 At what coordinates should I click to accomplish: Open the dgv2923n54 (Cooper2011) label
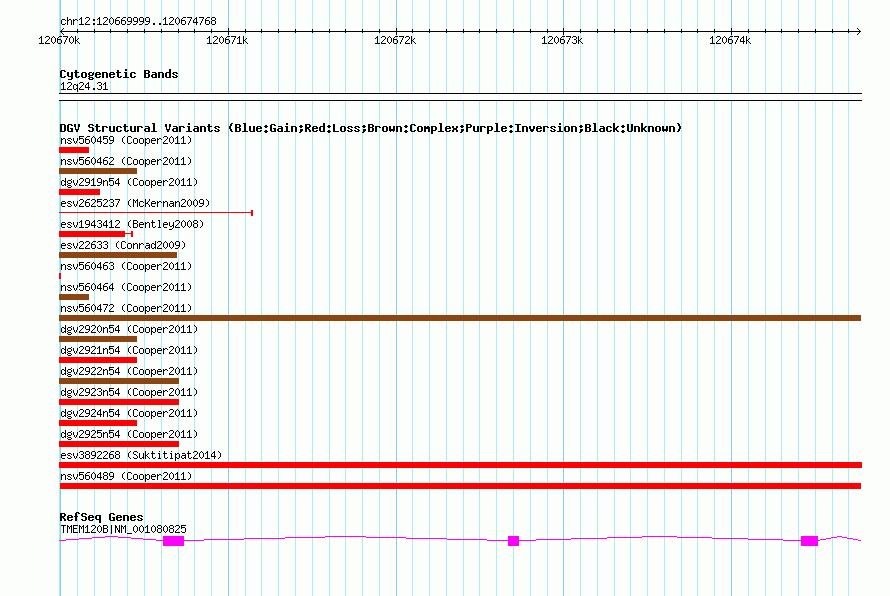click(x=129, y=392)
